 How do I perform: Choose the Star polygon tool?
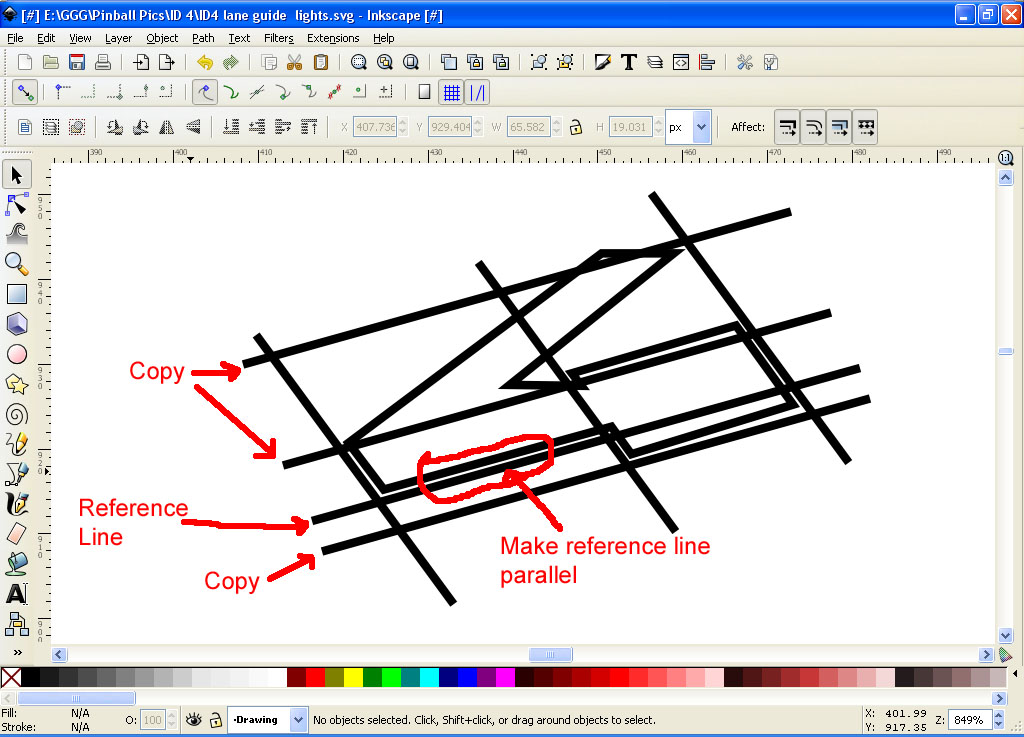tap(16, 383)
